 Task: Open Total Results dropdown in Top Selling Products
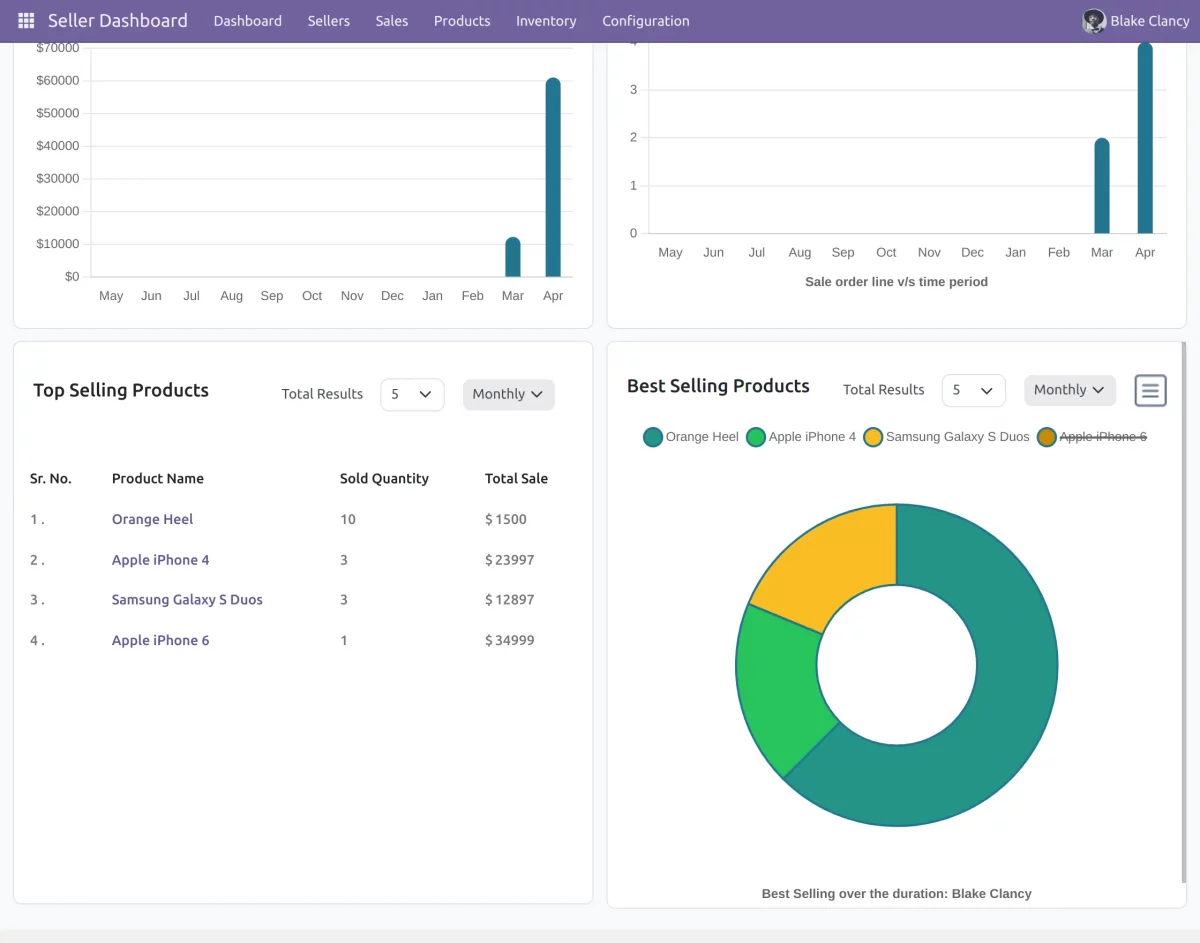[x=411, y=394]
